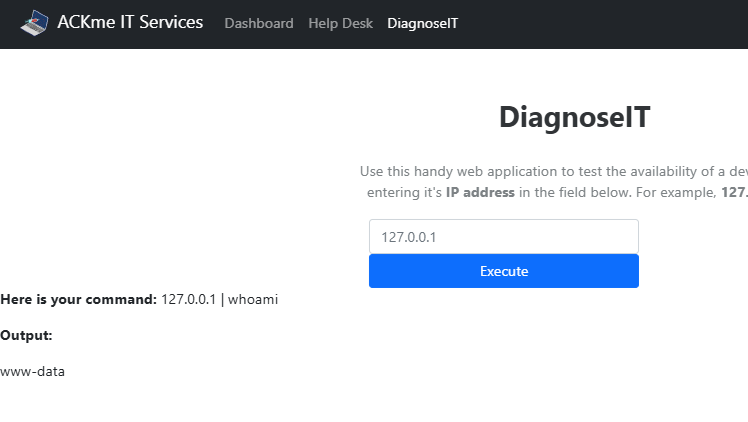This screenshot has width=748, height=422.
Task: Go to the Dashboard nav item
Action: tap(259, 23)
